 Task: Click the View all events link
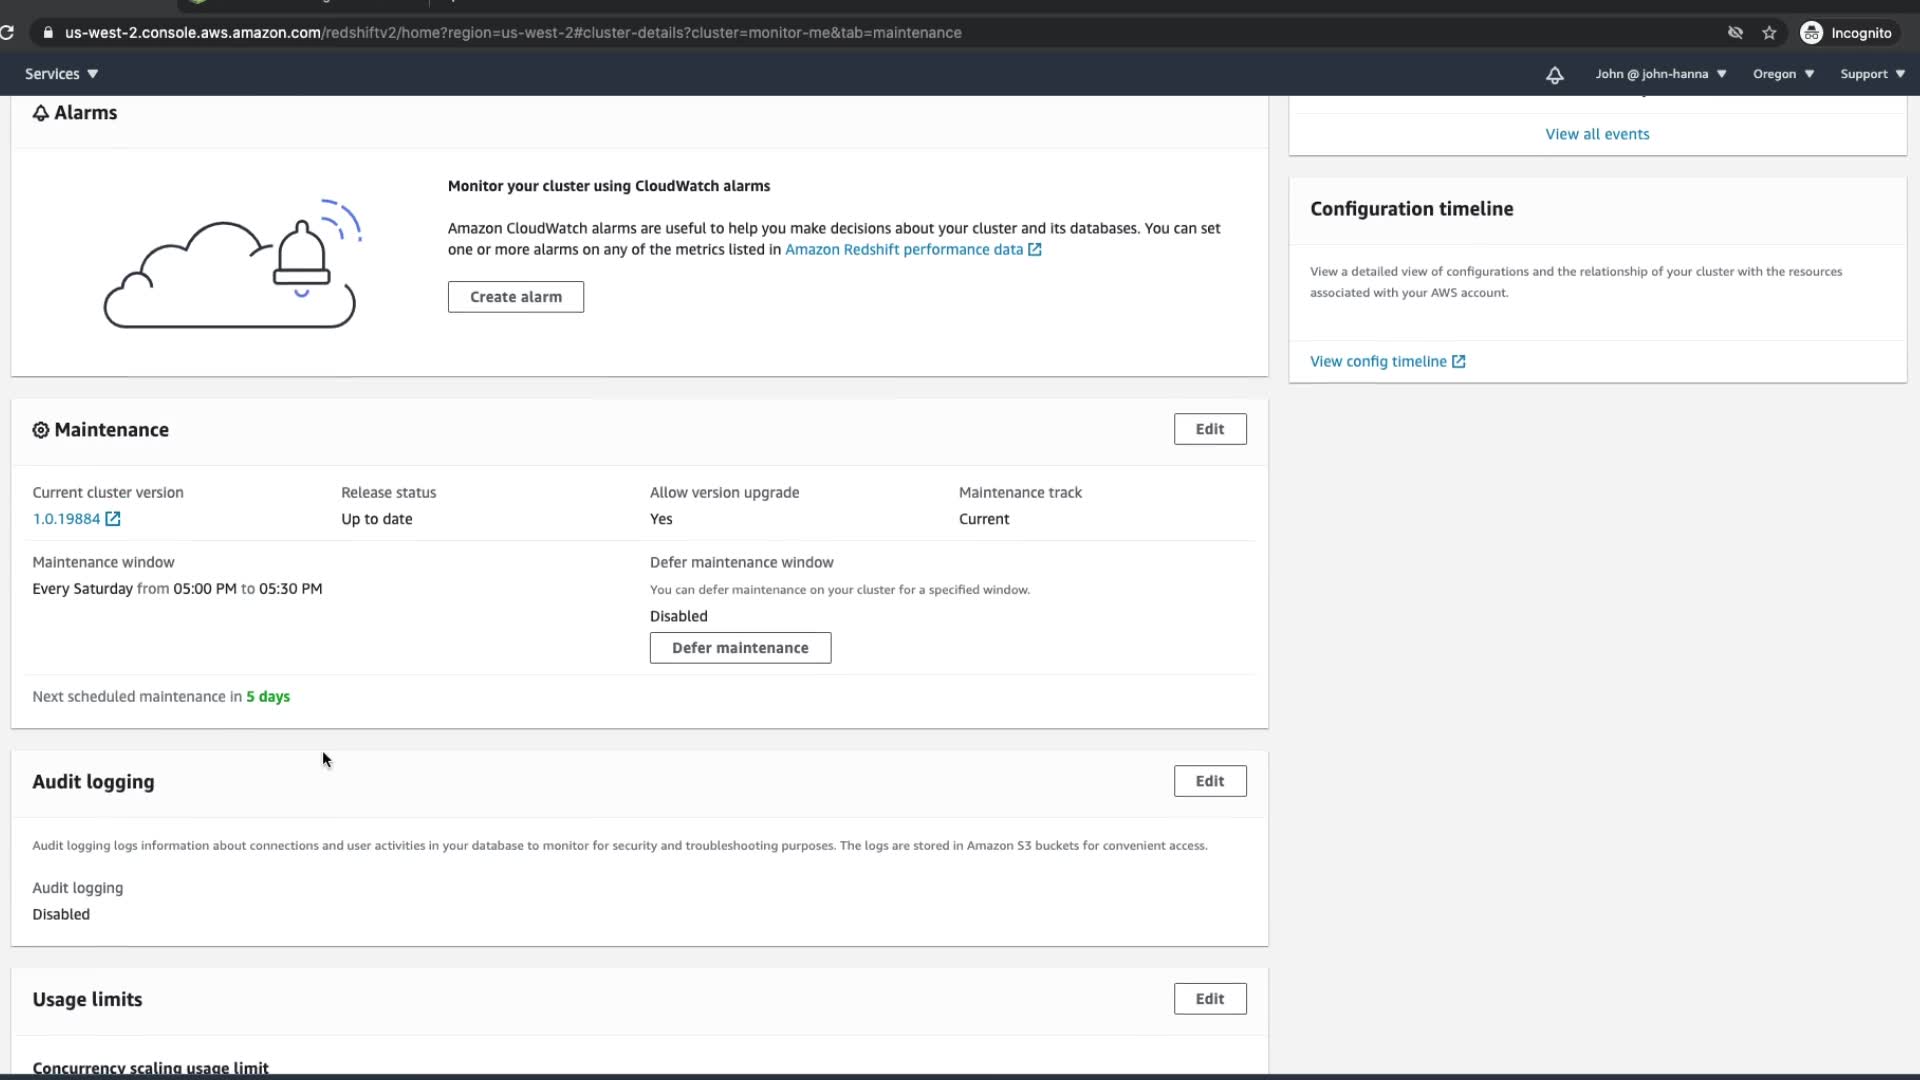[x=1597, y=134]
